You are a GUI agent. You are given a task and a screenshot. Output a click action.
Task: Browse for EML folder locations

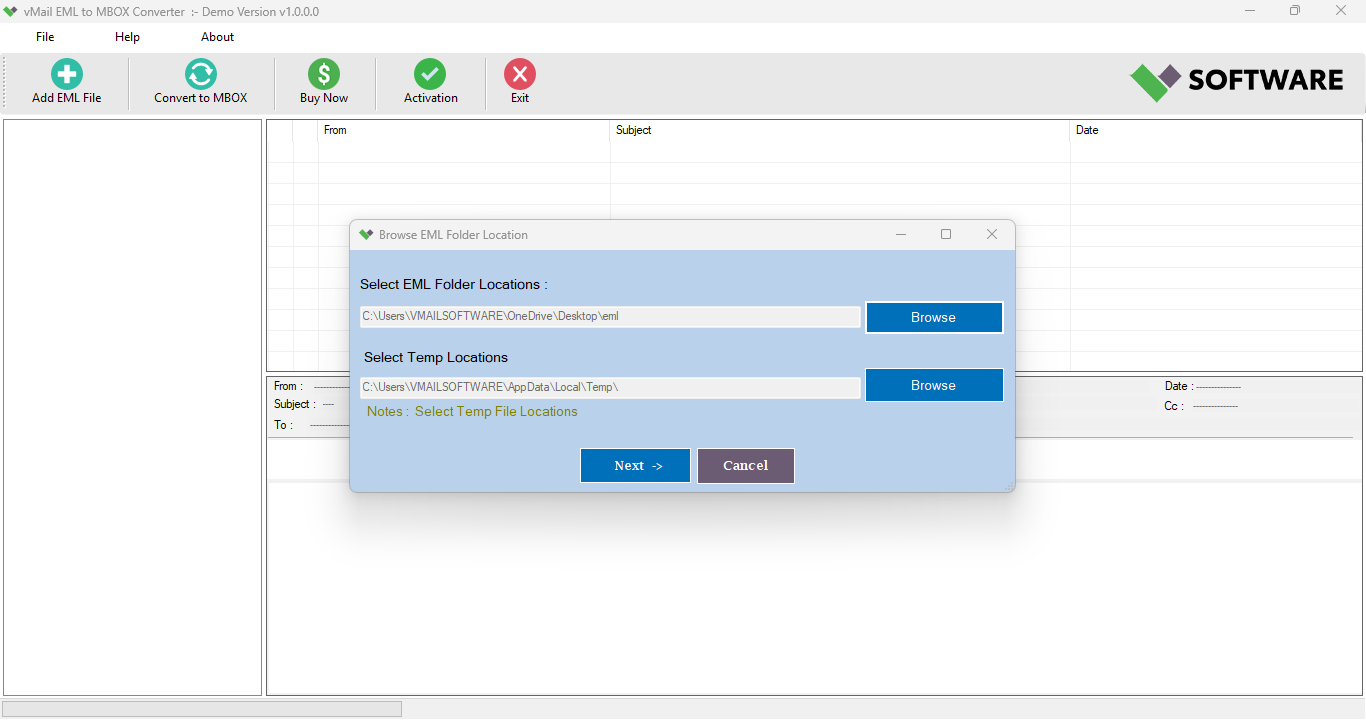933,317
